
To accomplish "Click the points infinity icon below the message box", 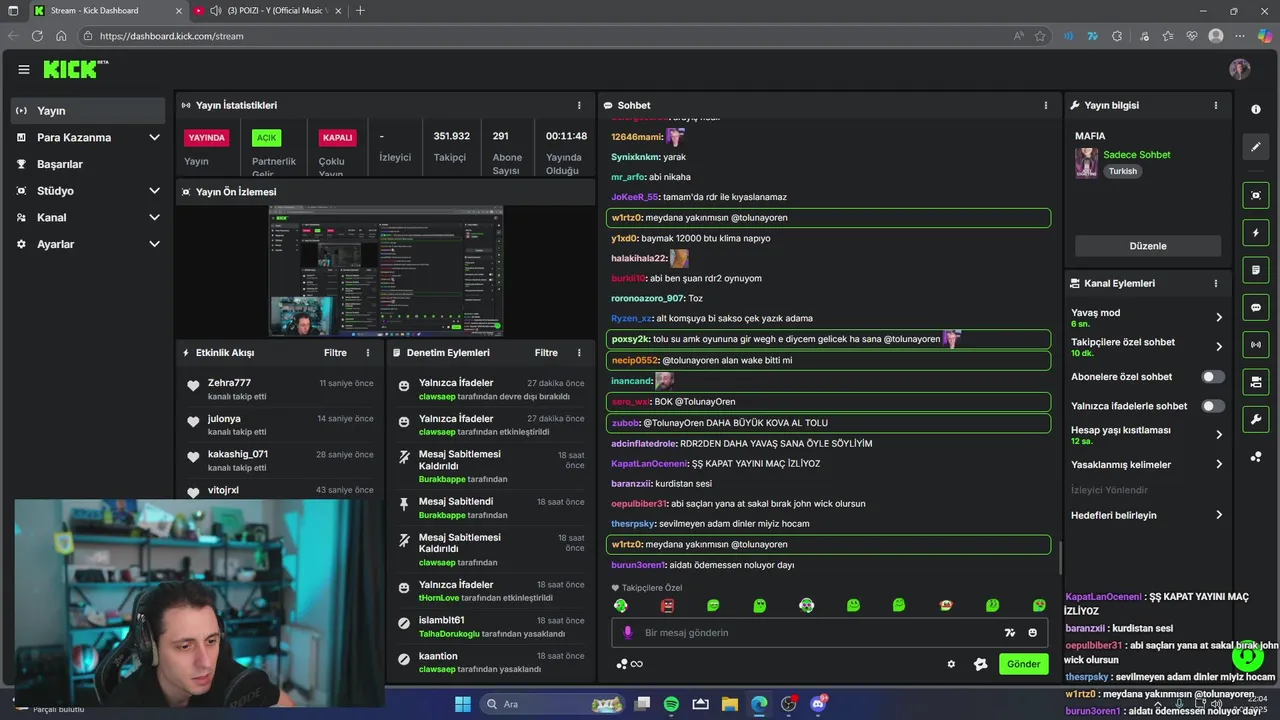I will (629, 664).
